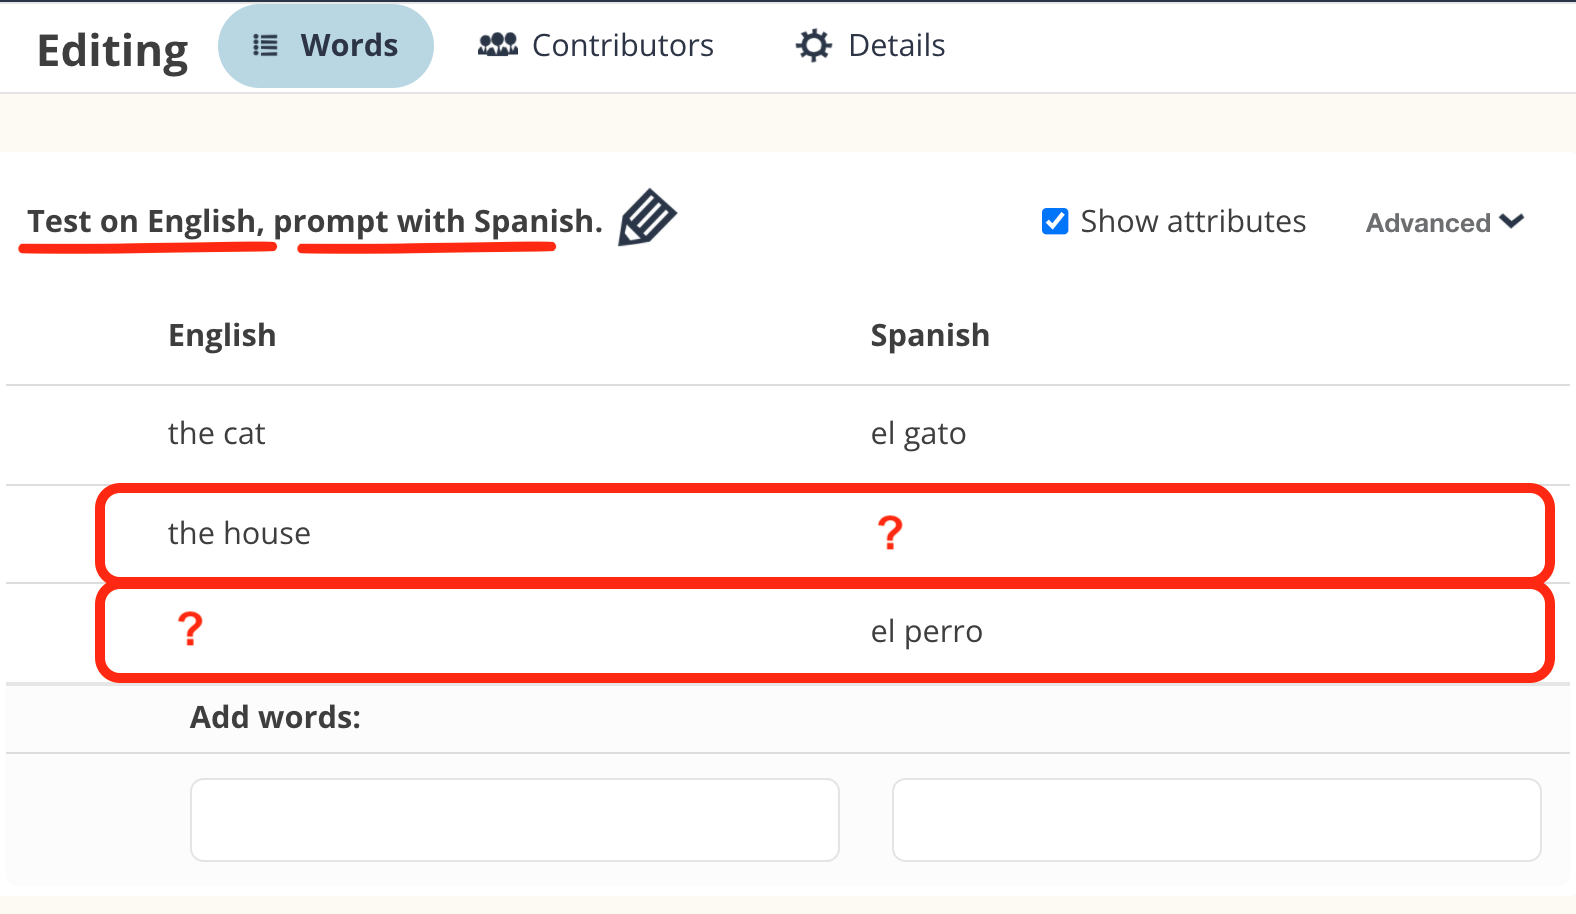This screenshot has height=914, width=1576.
Task: Click the red question mark in the house row
Action: click(890, 533)
